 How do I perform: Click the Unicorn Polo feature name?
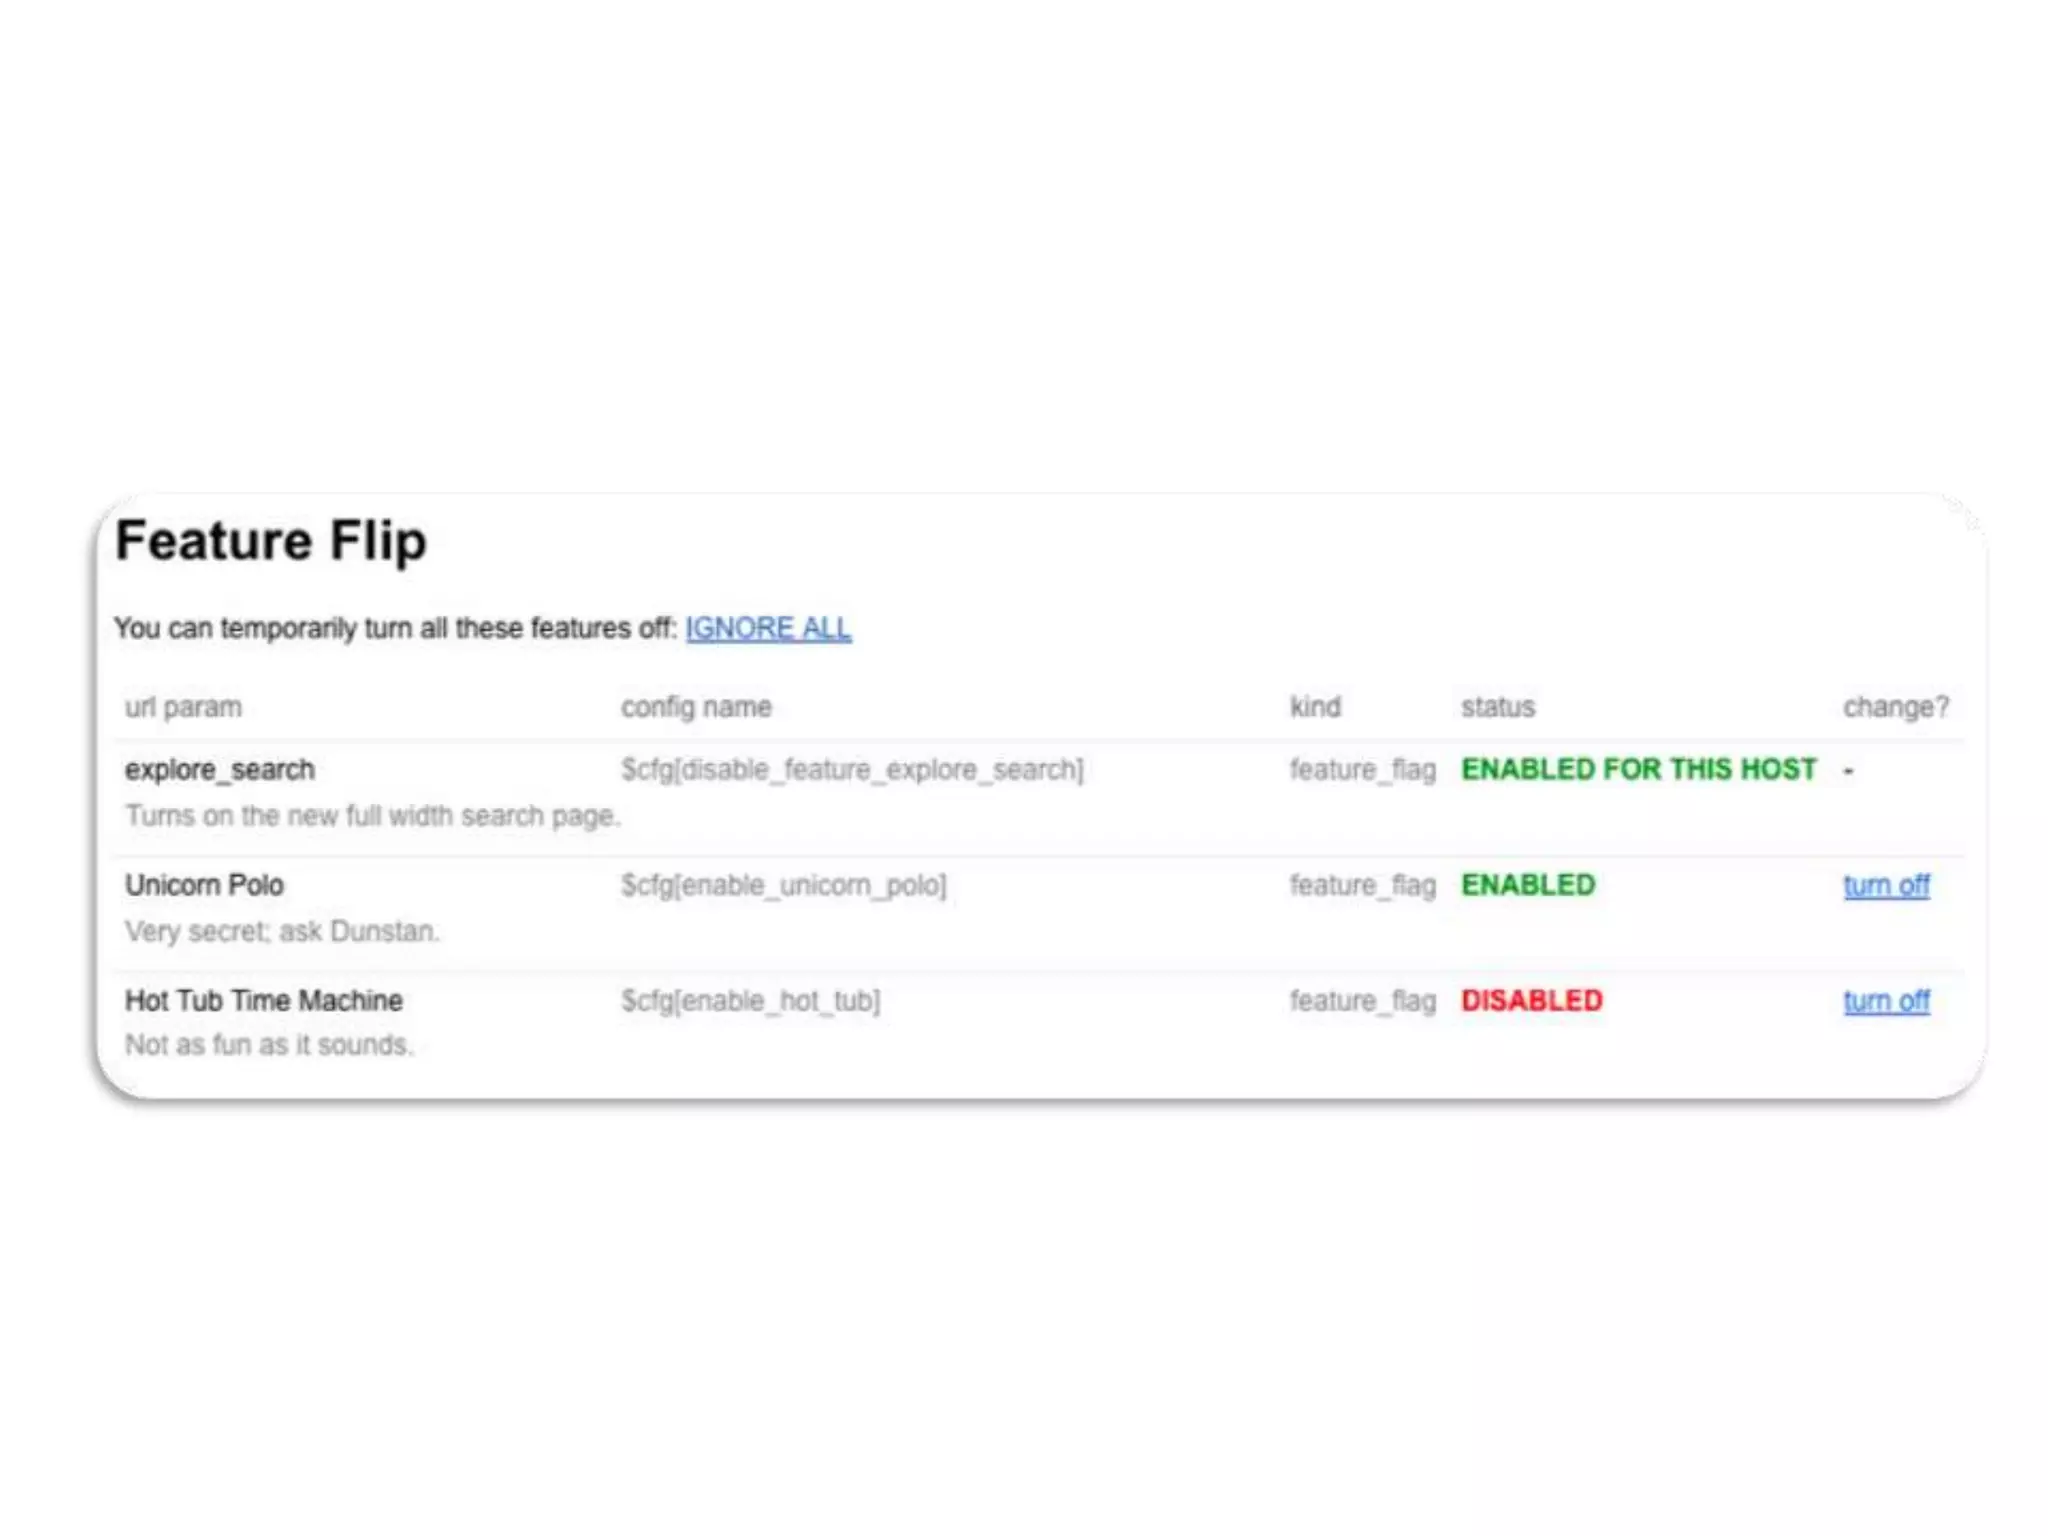[204, 885]
